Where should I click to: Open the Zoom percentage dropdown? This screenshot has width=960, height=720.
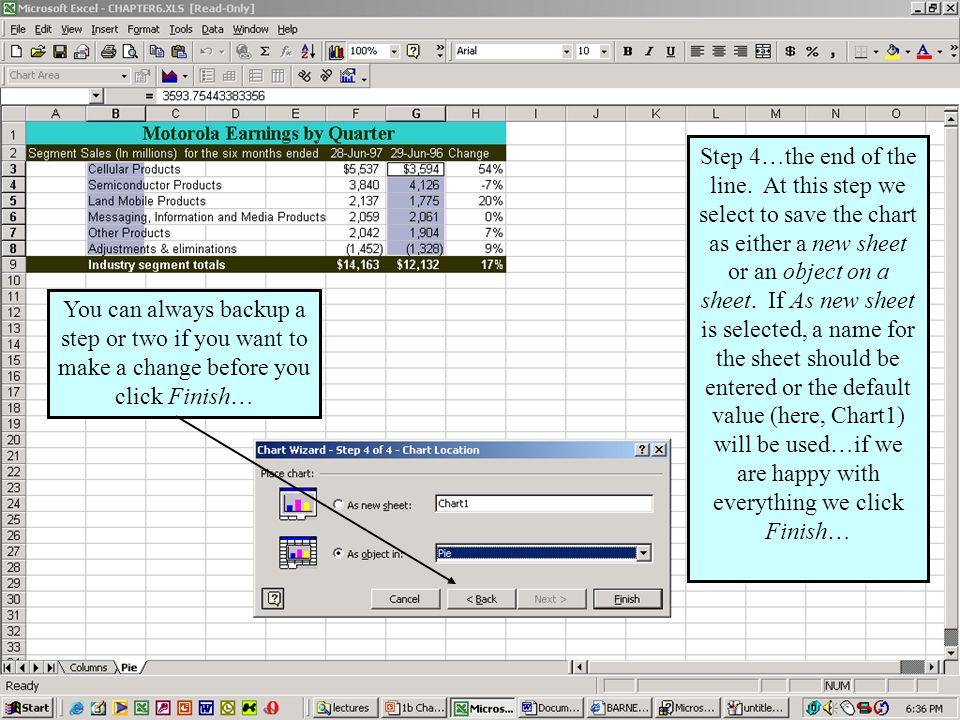[x=394, y=51]
